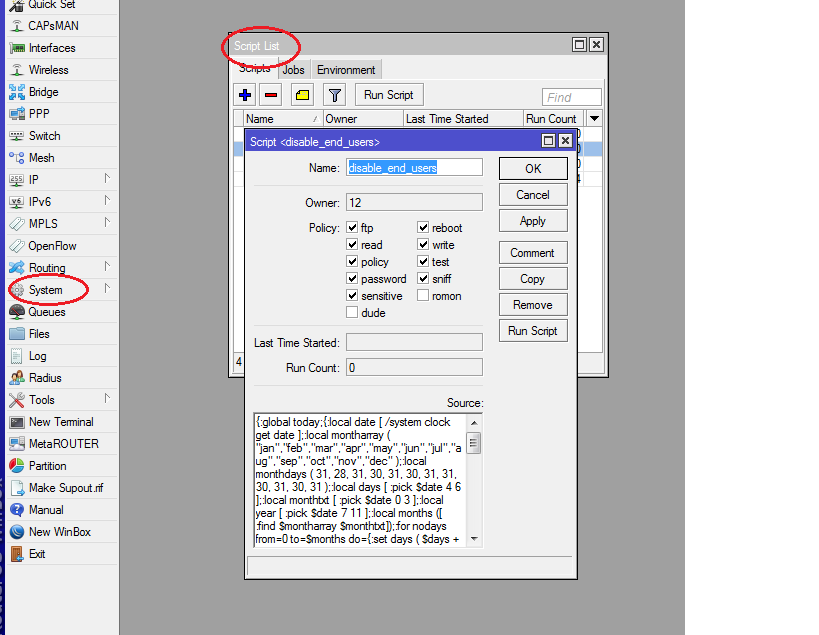Switch to the Environment tab
The width and height of the screenshot is (819, 635).
tap(346, 70)
